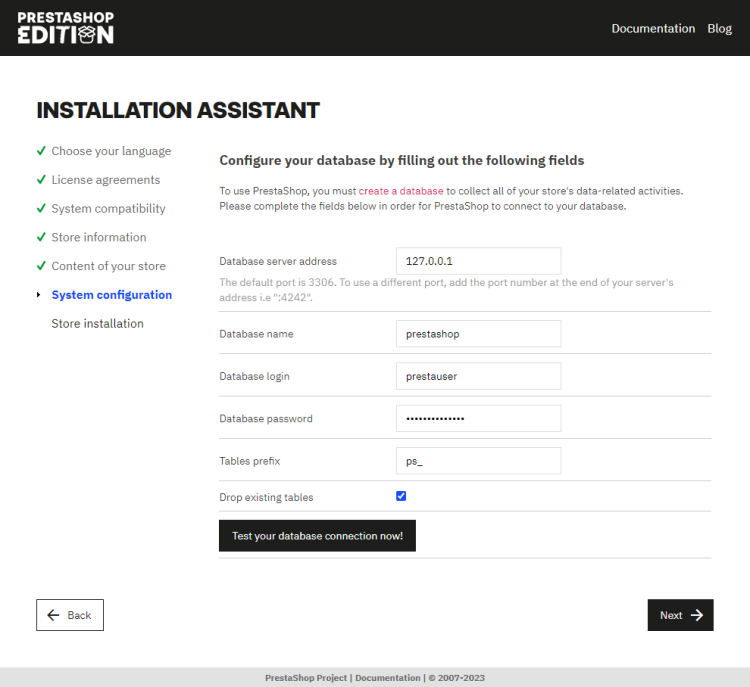The width and height of the screenshot is (750, 687).
Task: Click right arrow icon in Next button
Action: 697,615
